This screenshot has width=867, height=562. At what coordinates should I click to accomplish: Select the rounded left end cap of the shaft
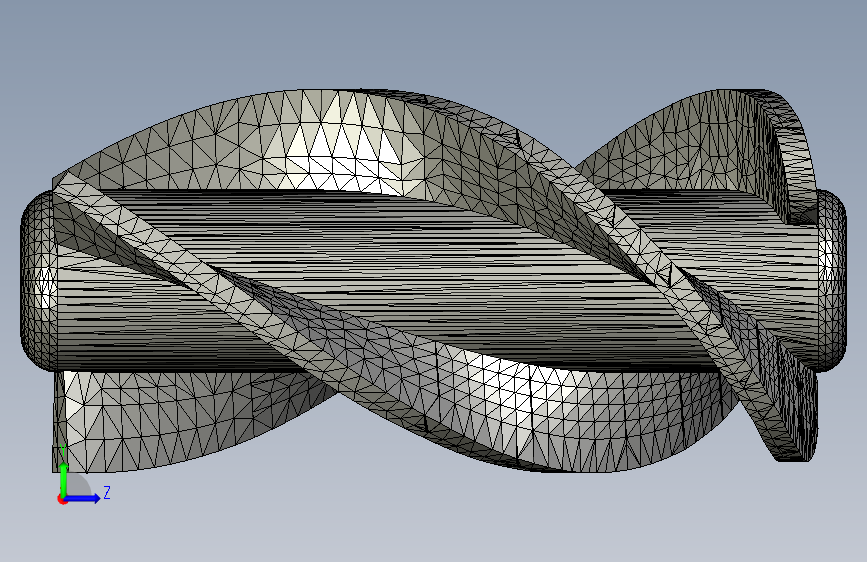click(38, 280)
